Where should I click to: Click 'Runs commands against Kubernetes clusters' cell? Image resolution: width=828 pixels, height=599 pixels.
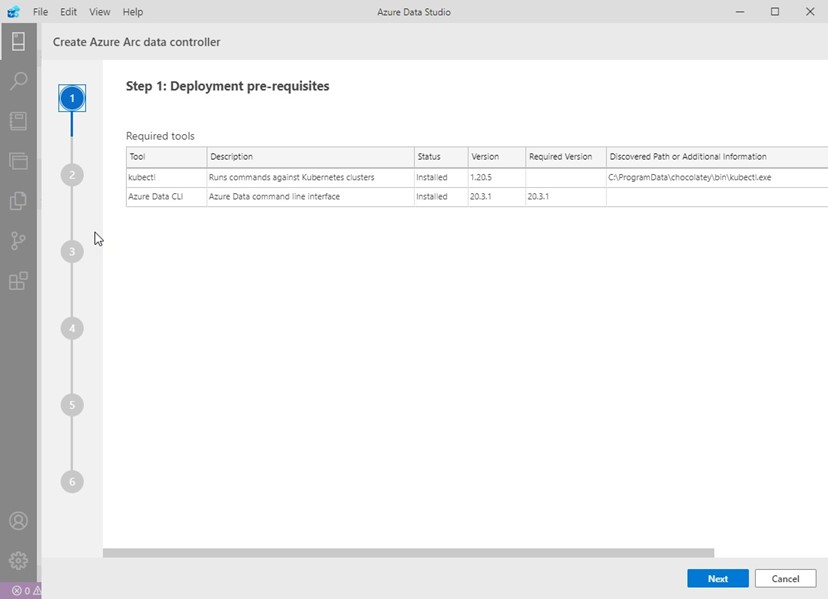point(310,177)
